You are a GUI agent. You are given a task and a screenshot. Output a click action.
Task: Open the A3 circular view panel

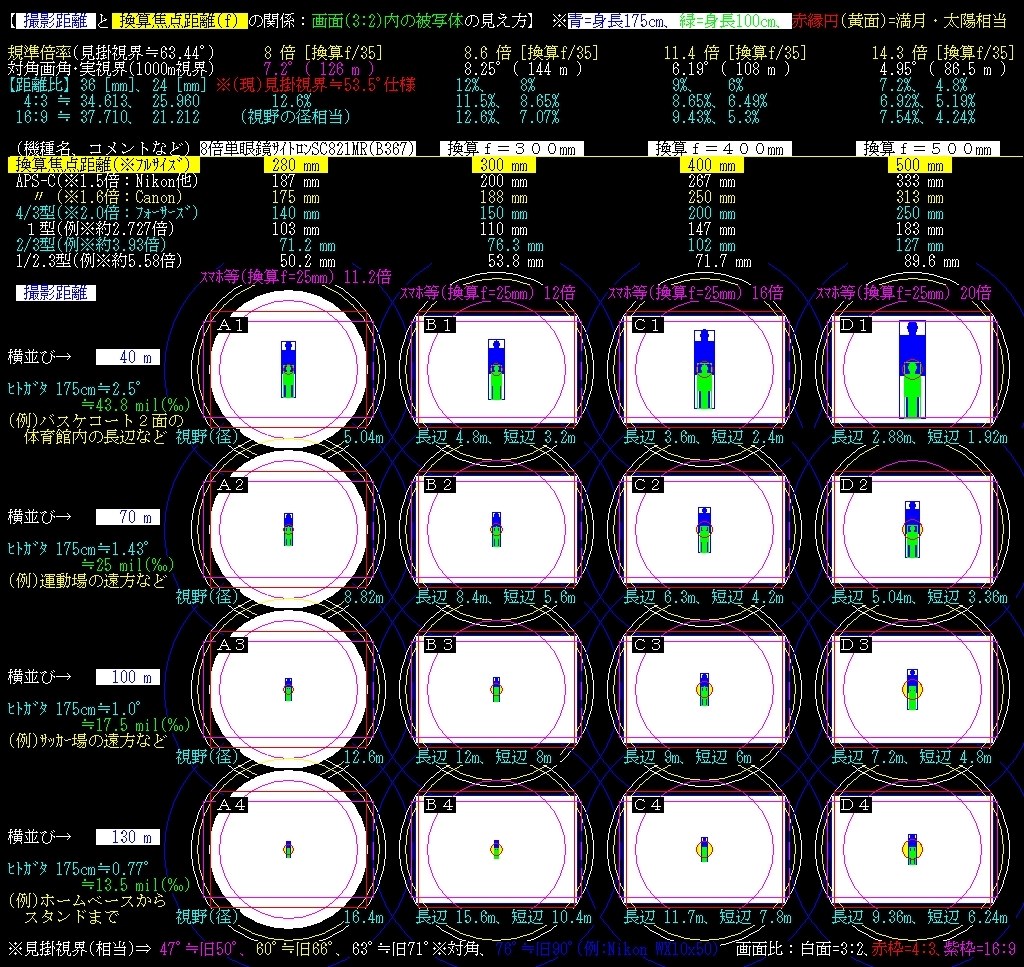tap(288, 689)
